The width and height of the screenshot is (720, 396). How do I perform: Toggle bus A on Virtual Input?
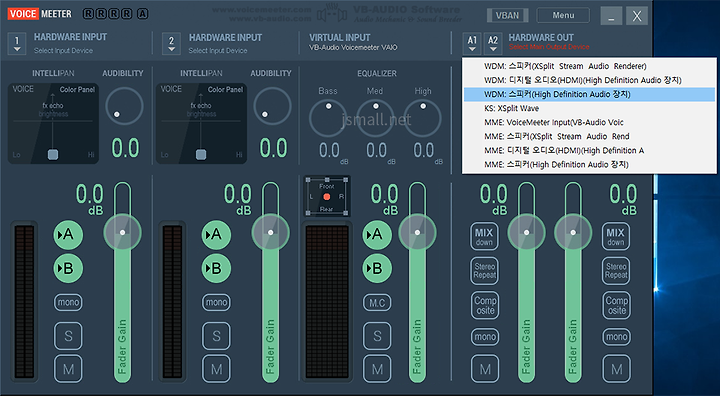tap(377, 235)
